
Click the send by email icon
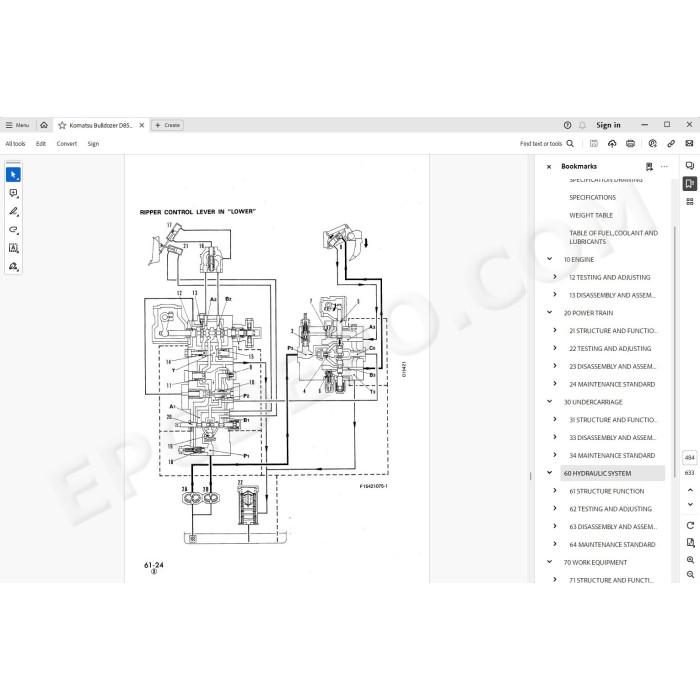point(689,144)
